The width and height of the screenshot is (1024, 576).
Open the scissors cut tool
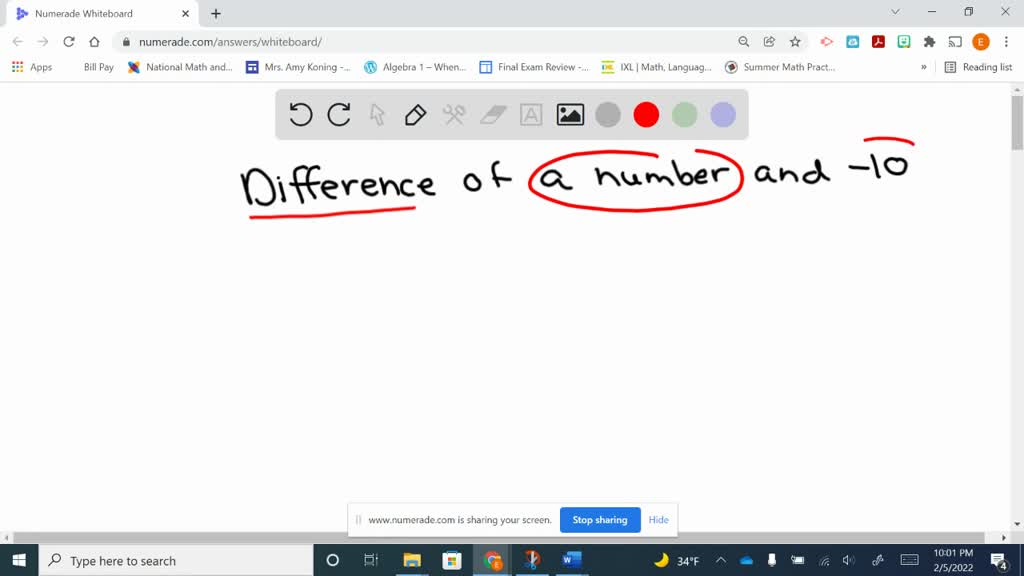[x=453, y=114]
